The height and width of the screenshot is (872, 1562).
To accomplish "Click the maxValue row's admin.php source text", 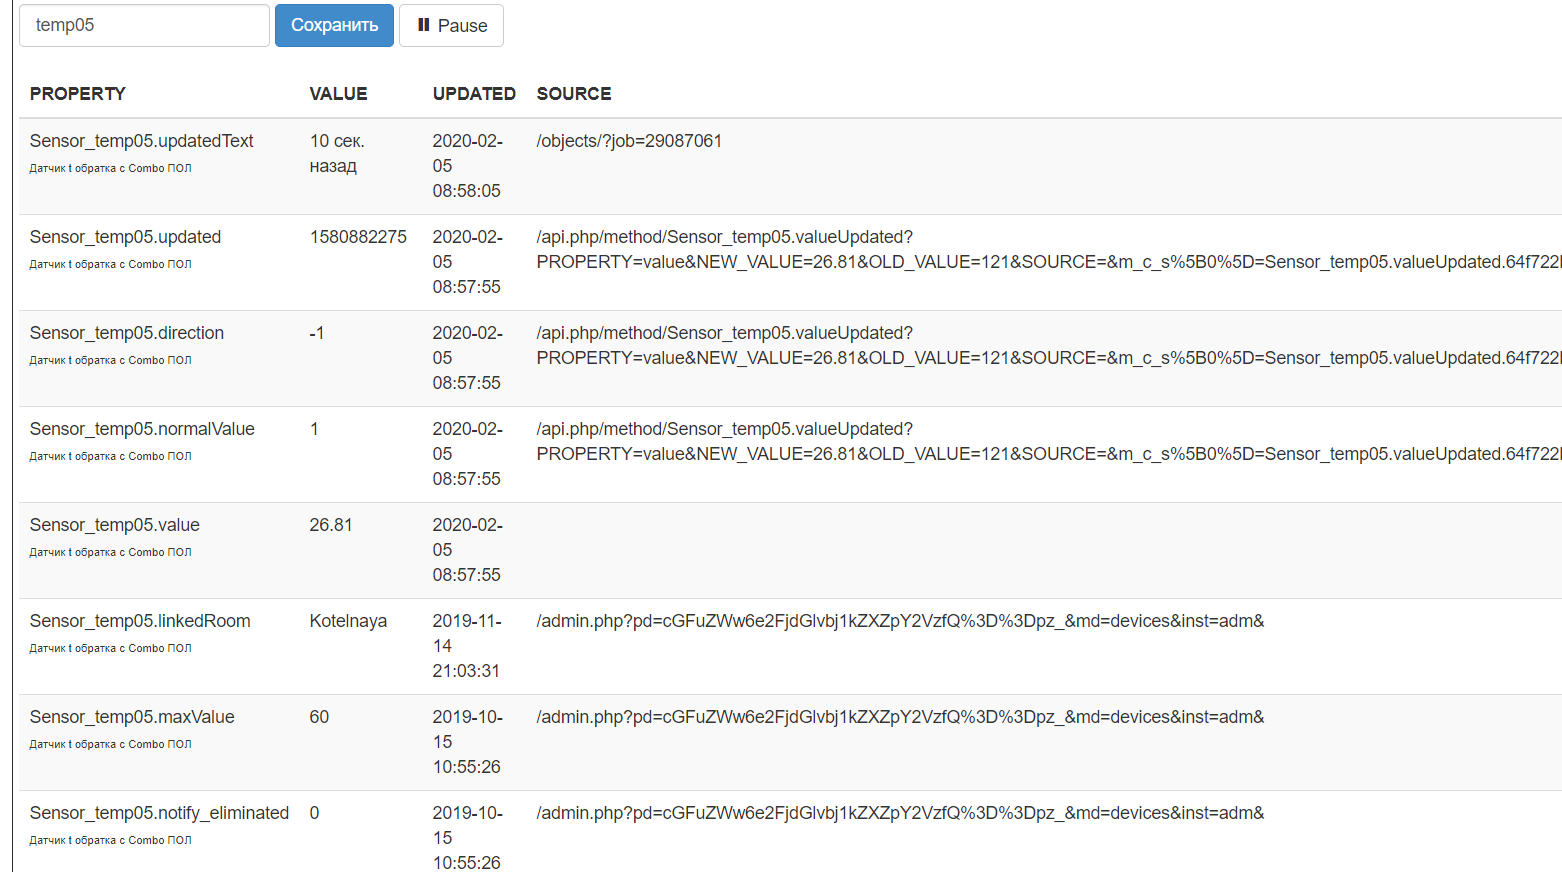I will click(900, 717).
